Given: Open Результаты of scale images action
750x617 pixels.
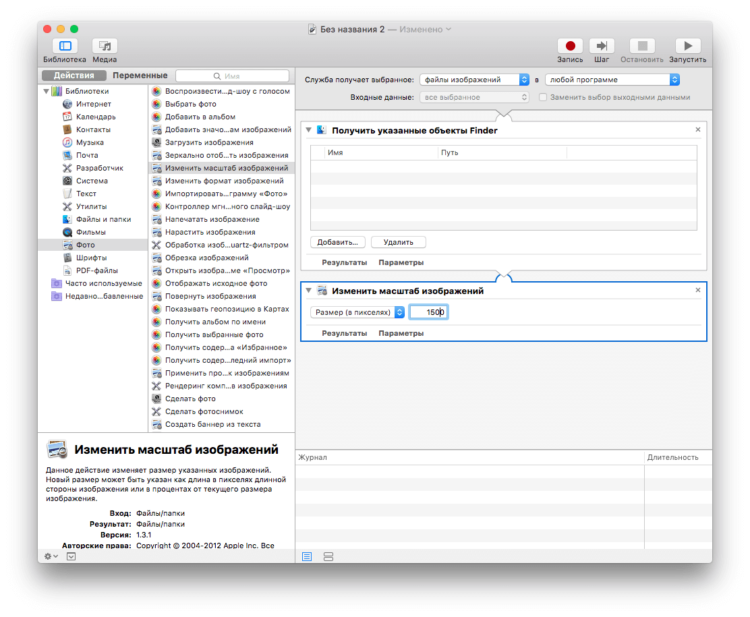Looking at the screenshot, I should coord(344,333).
